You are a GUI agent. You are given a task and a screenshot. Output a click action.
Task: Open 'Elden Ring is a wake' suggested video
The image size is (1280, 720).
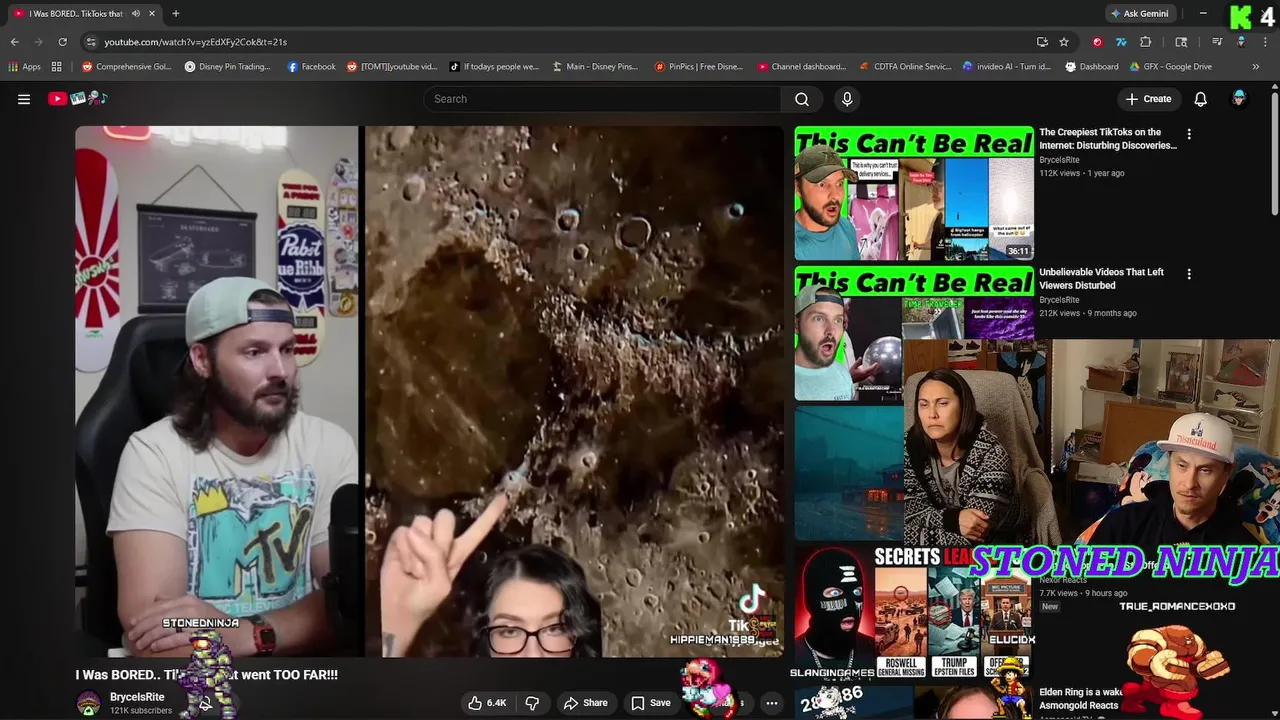[x=1081, y=698]
